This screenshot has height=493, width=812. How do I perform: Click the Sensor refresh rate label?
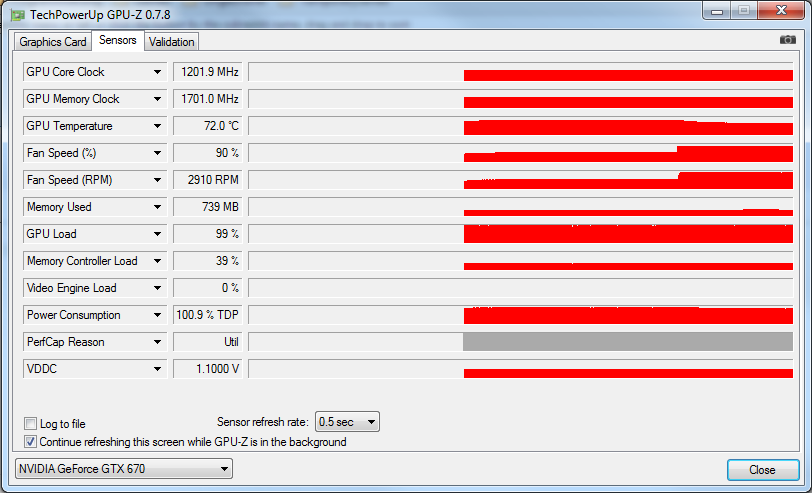point(263,422)
